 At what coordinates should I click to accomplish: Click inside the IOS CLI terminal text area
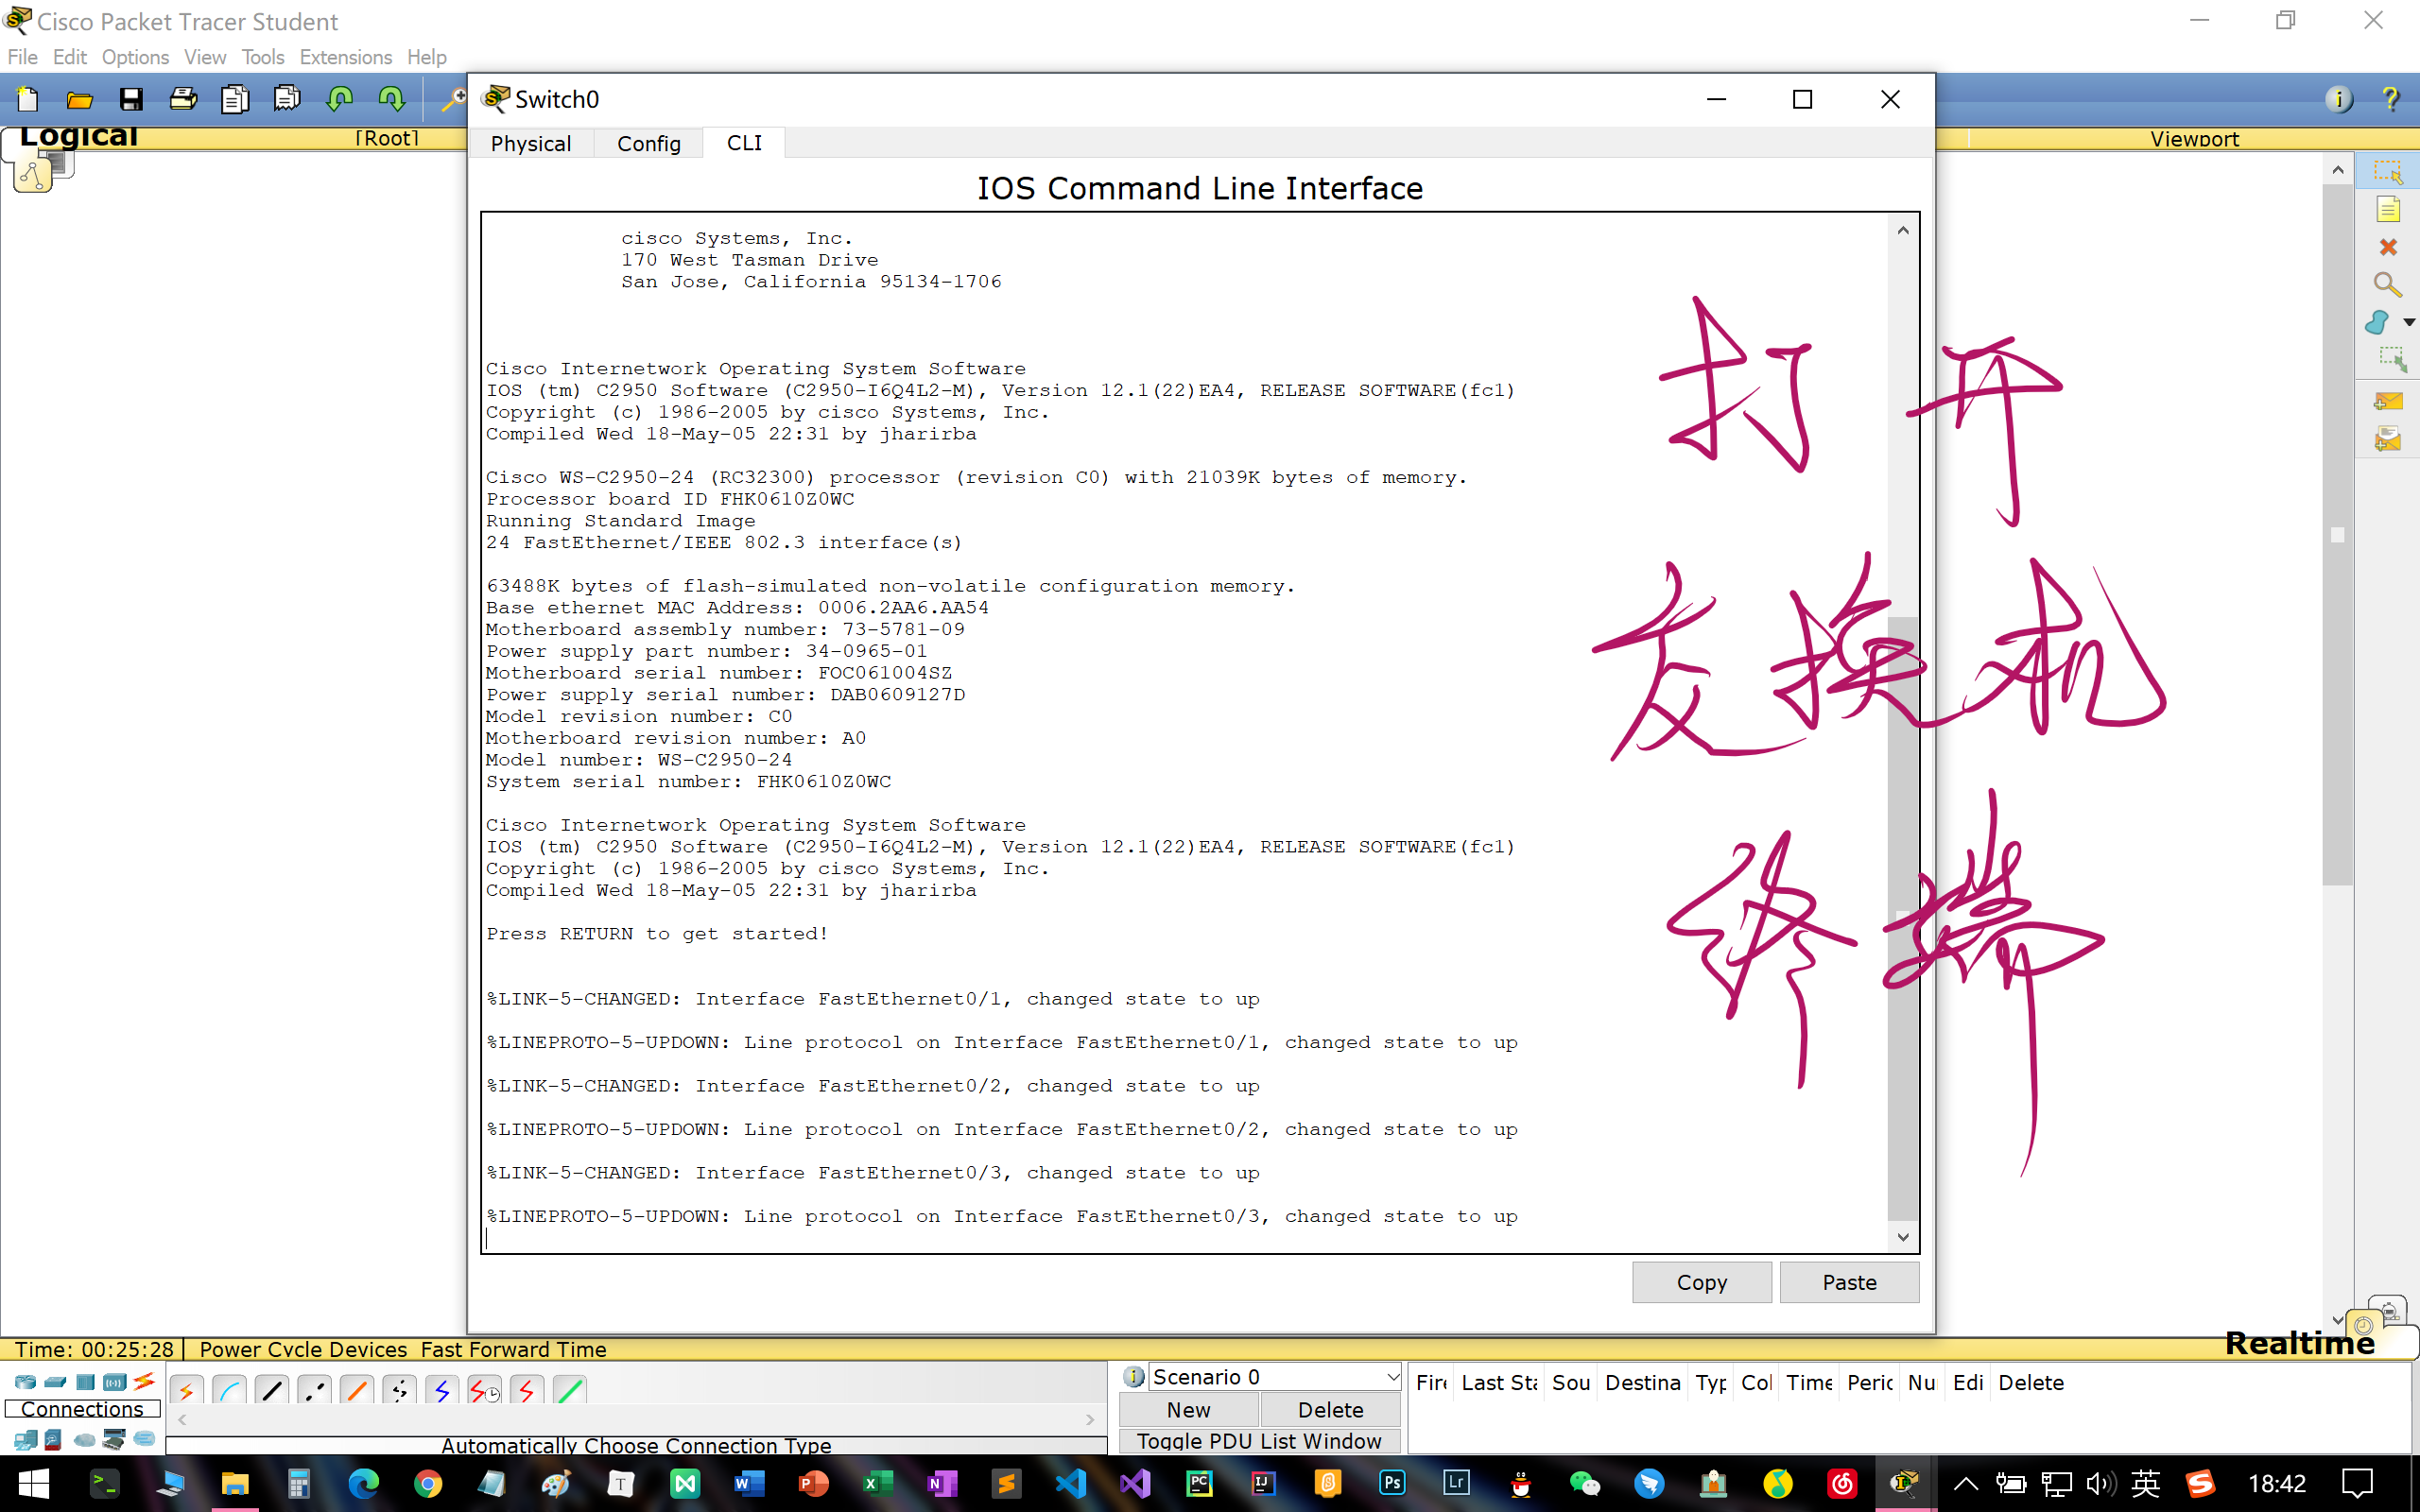pyautogui.click(x=1185, y=732)
